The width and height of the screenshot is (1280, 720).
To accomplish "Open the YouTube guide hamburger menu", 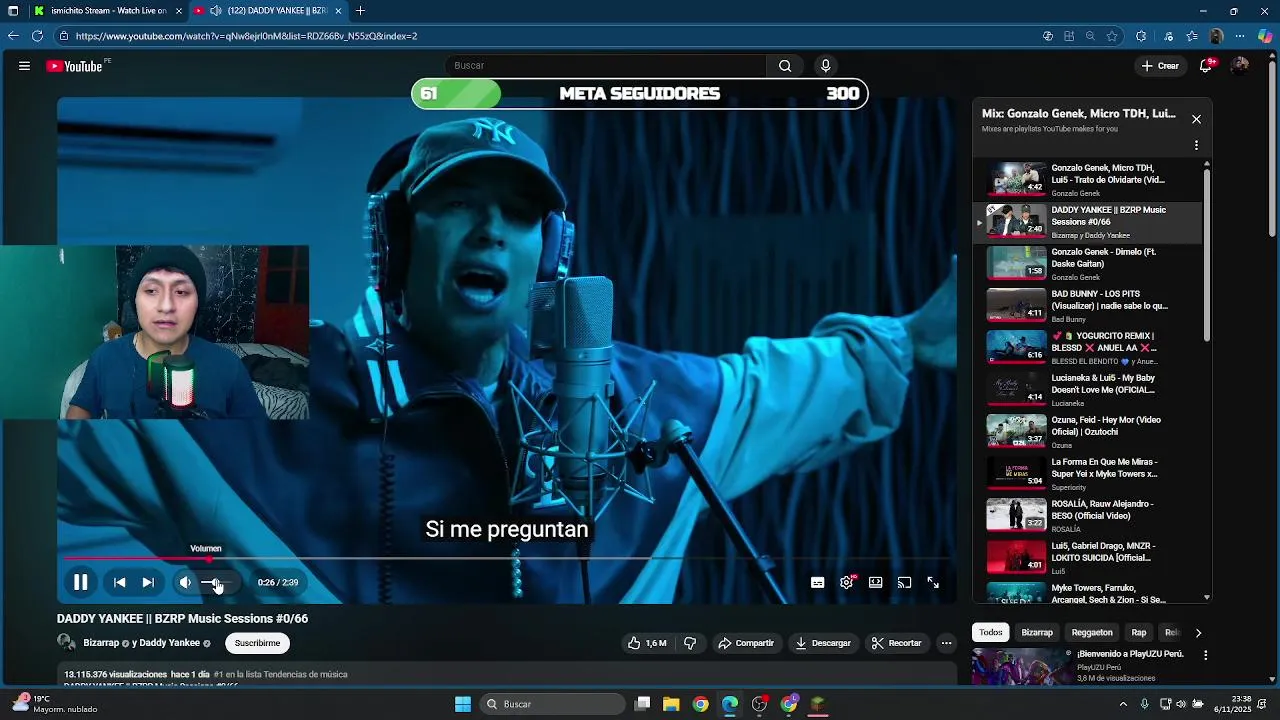I will 24,66.
